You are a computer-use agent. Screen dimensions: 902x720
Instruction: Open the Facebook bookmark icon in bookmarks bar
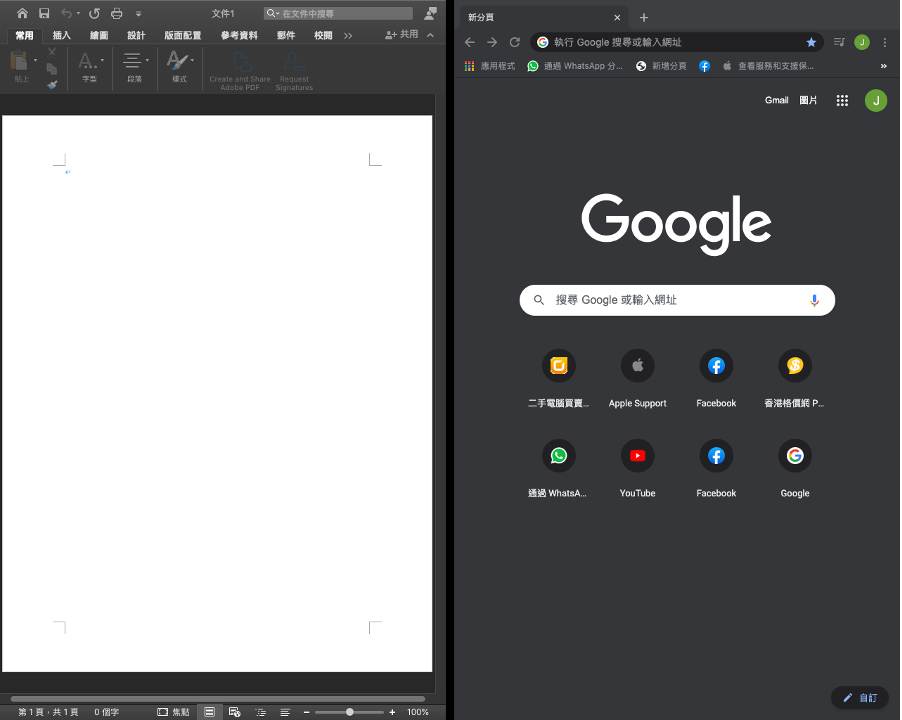pyautogui.click(x=704, y=66)
